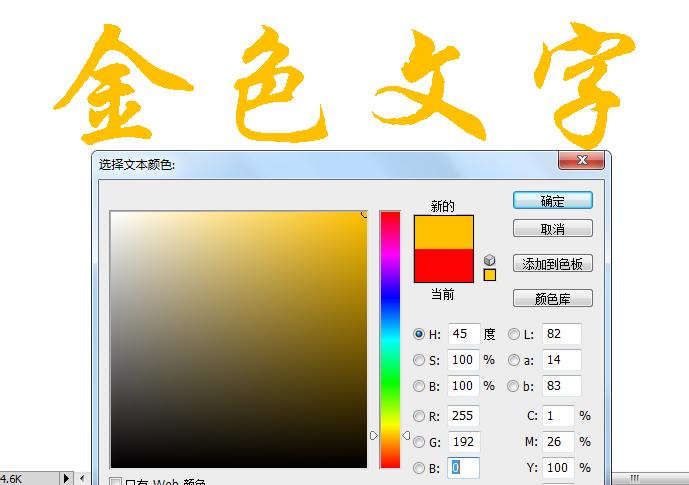Select the blue B radio button
Image resolution: width=689 pixels, height=485 pixels.
[x=419, y=468]
